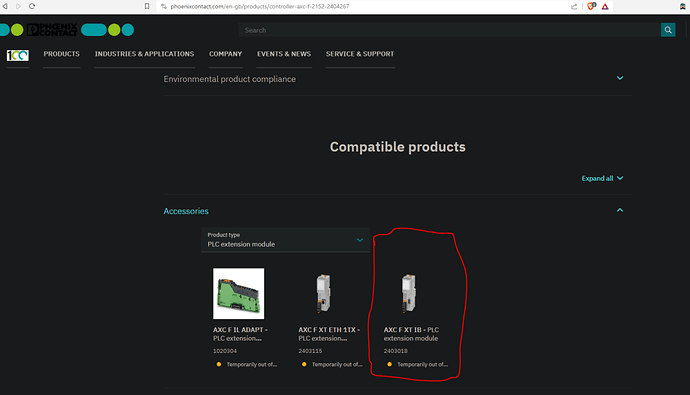
Task: Expand Environmental product compliance section
Action: coord(397,79)
